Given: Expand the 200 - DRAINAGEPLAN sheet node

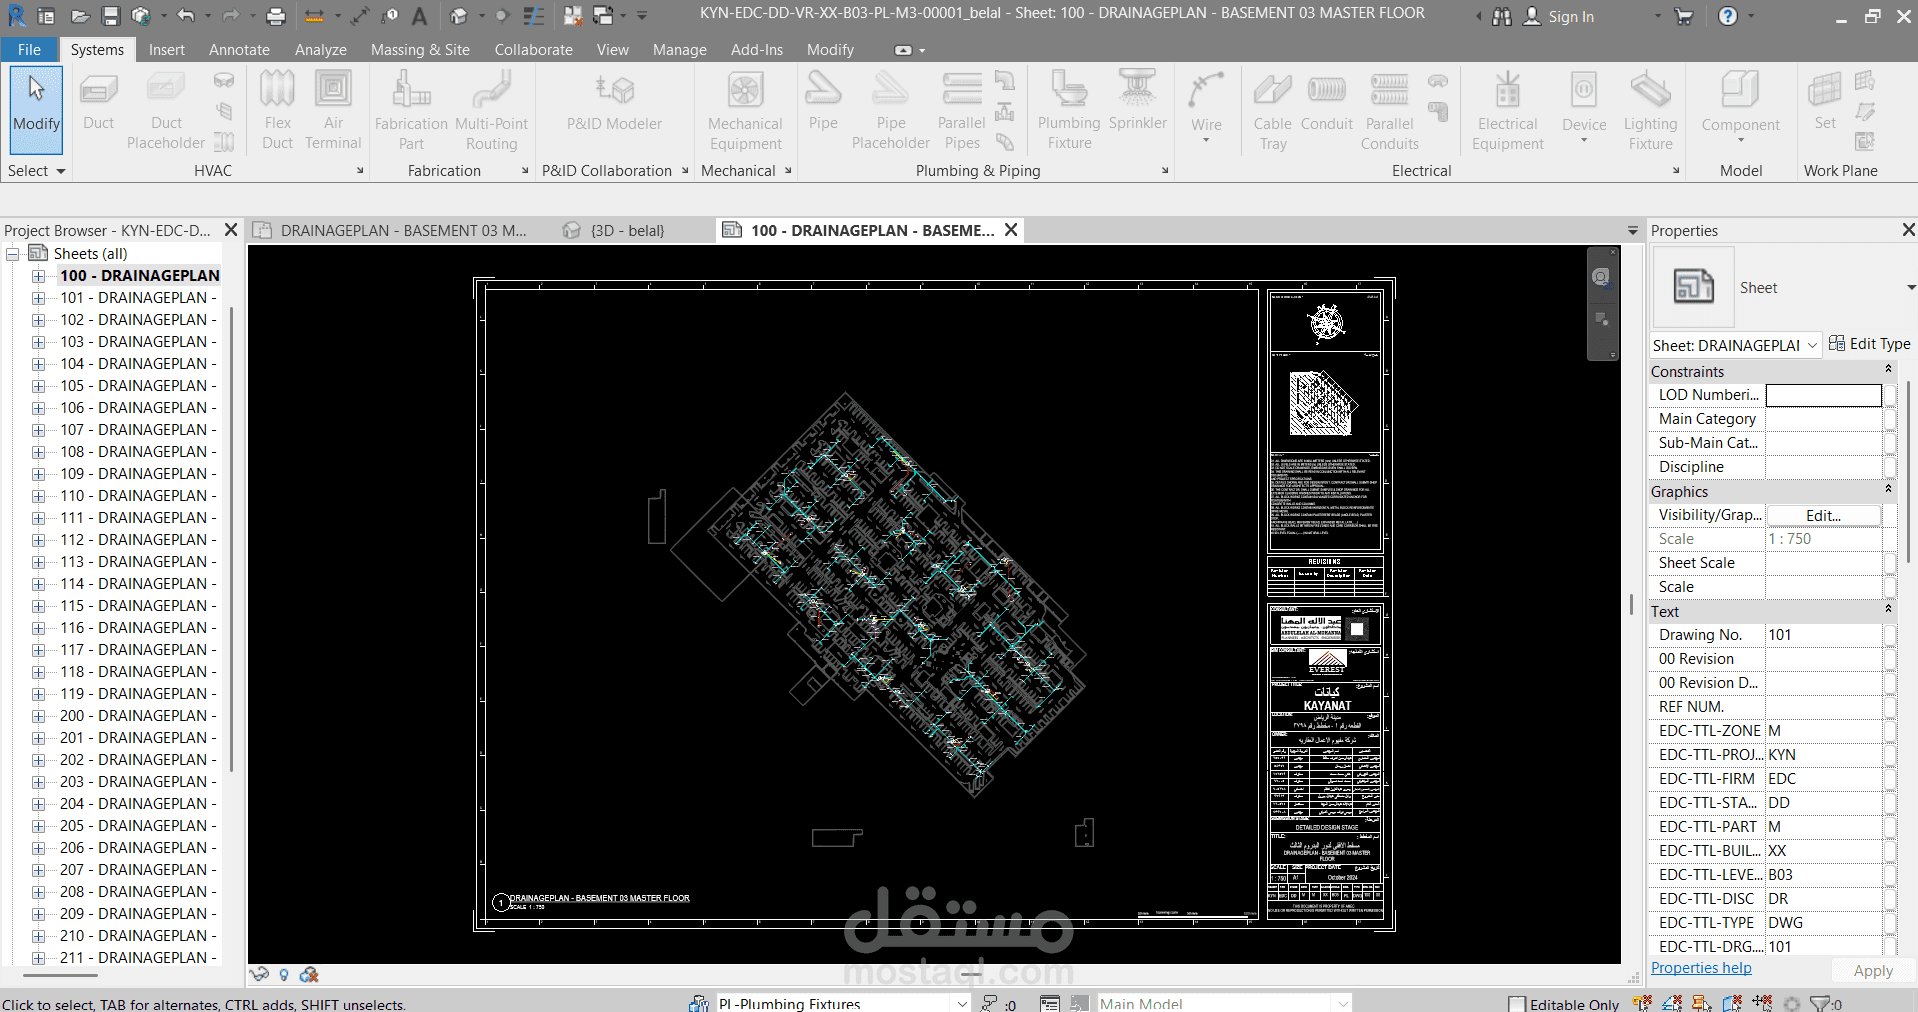Looking at the screenshot, I should click(38, 716).
